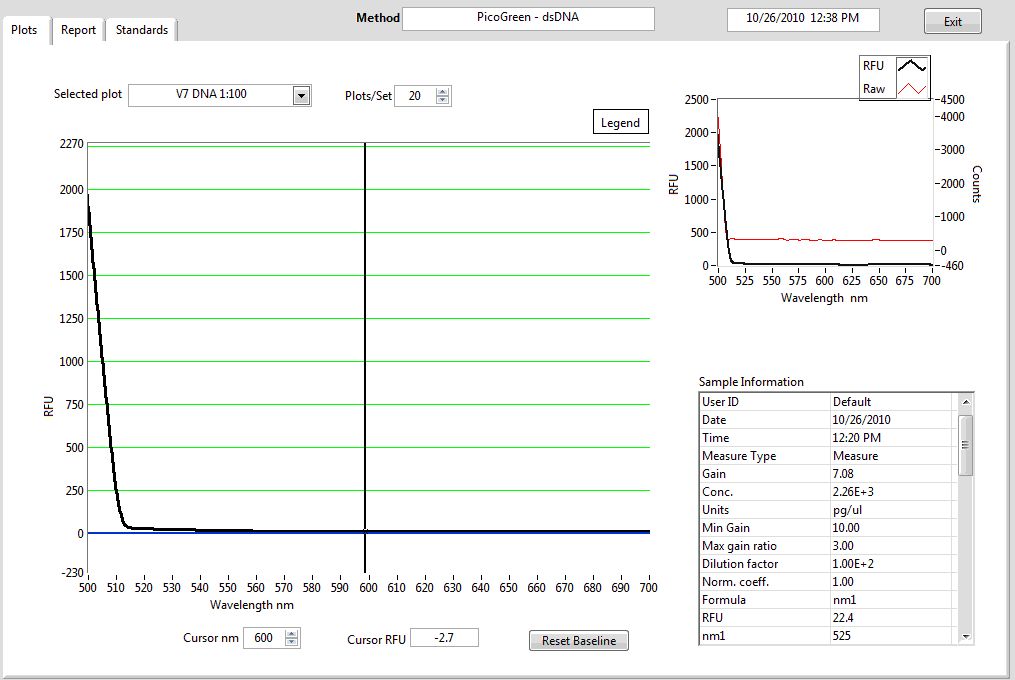Click the Exit button
This screenshot has height=680, width=1015.
tap(952, 21)
